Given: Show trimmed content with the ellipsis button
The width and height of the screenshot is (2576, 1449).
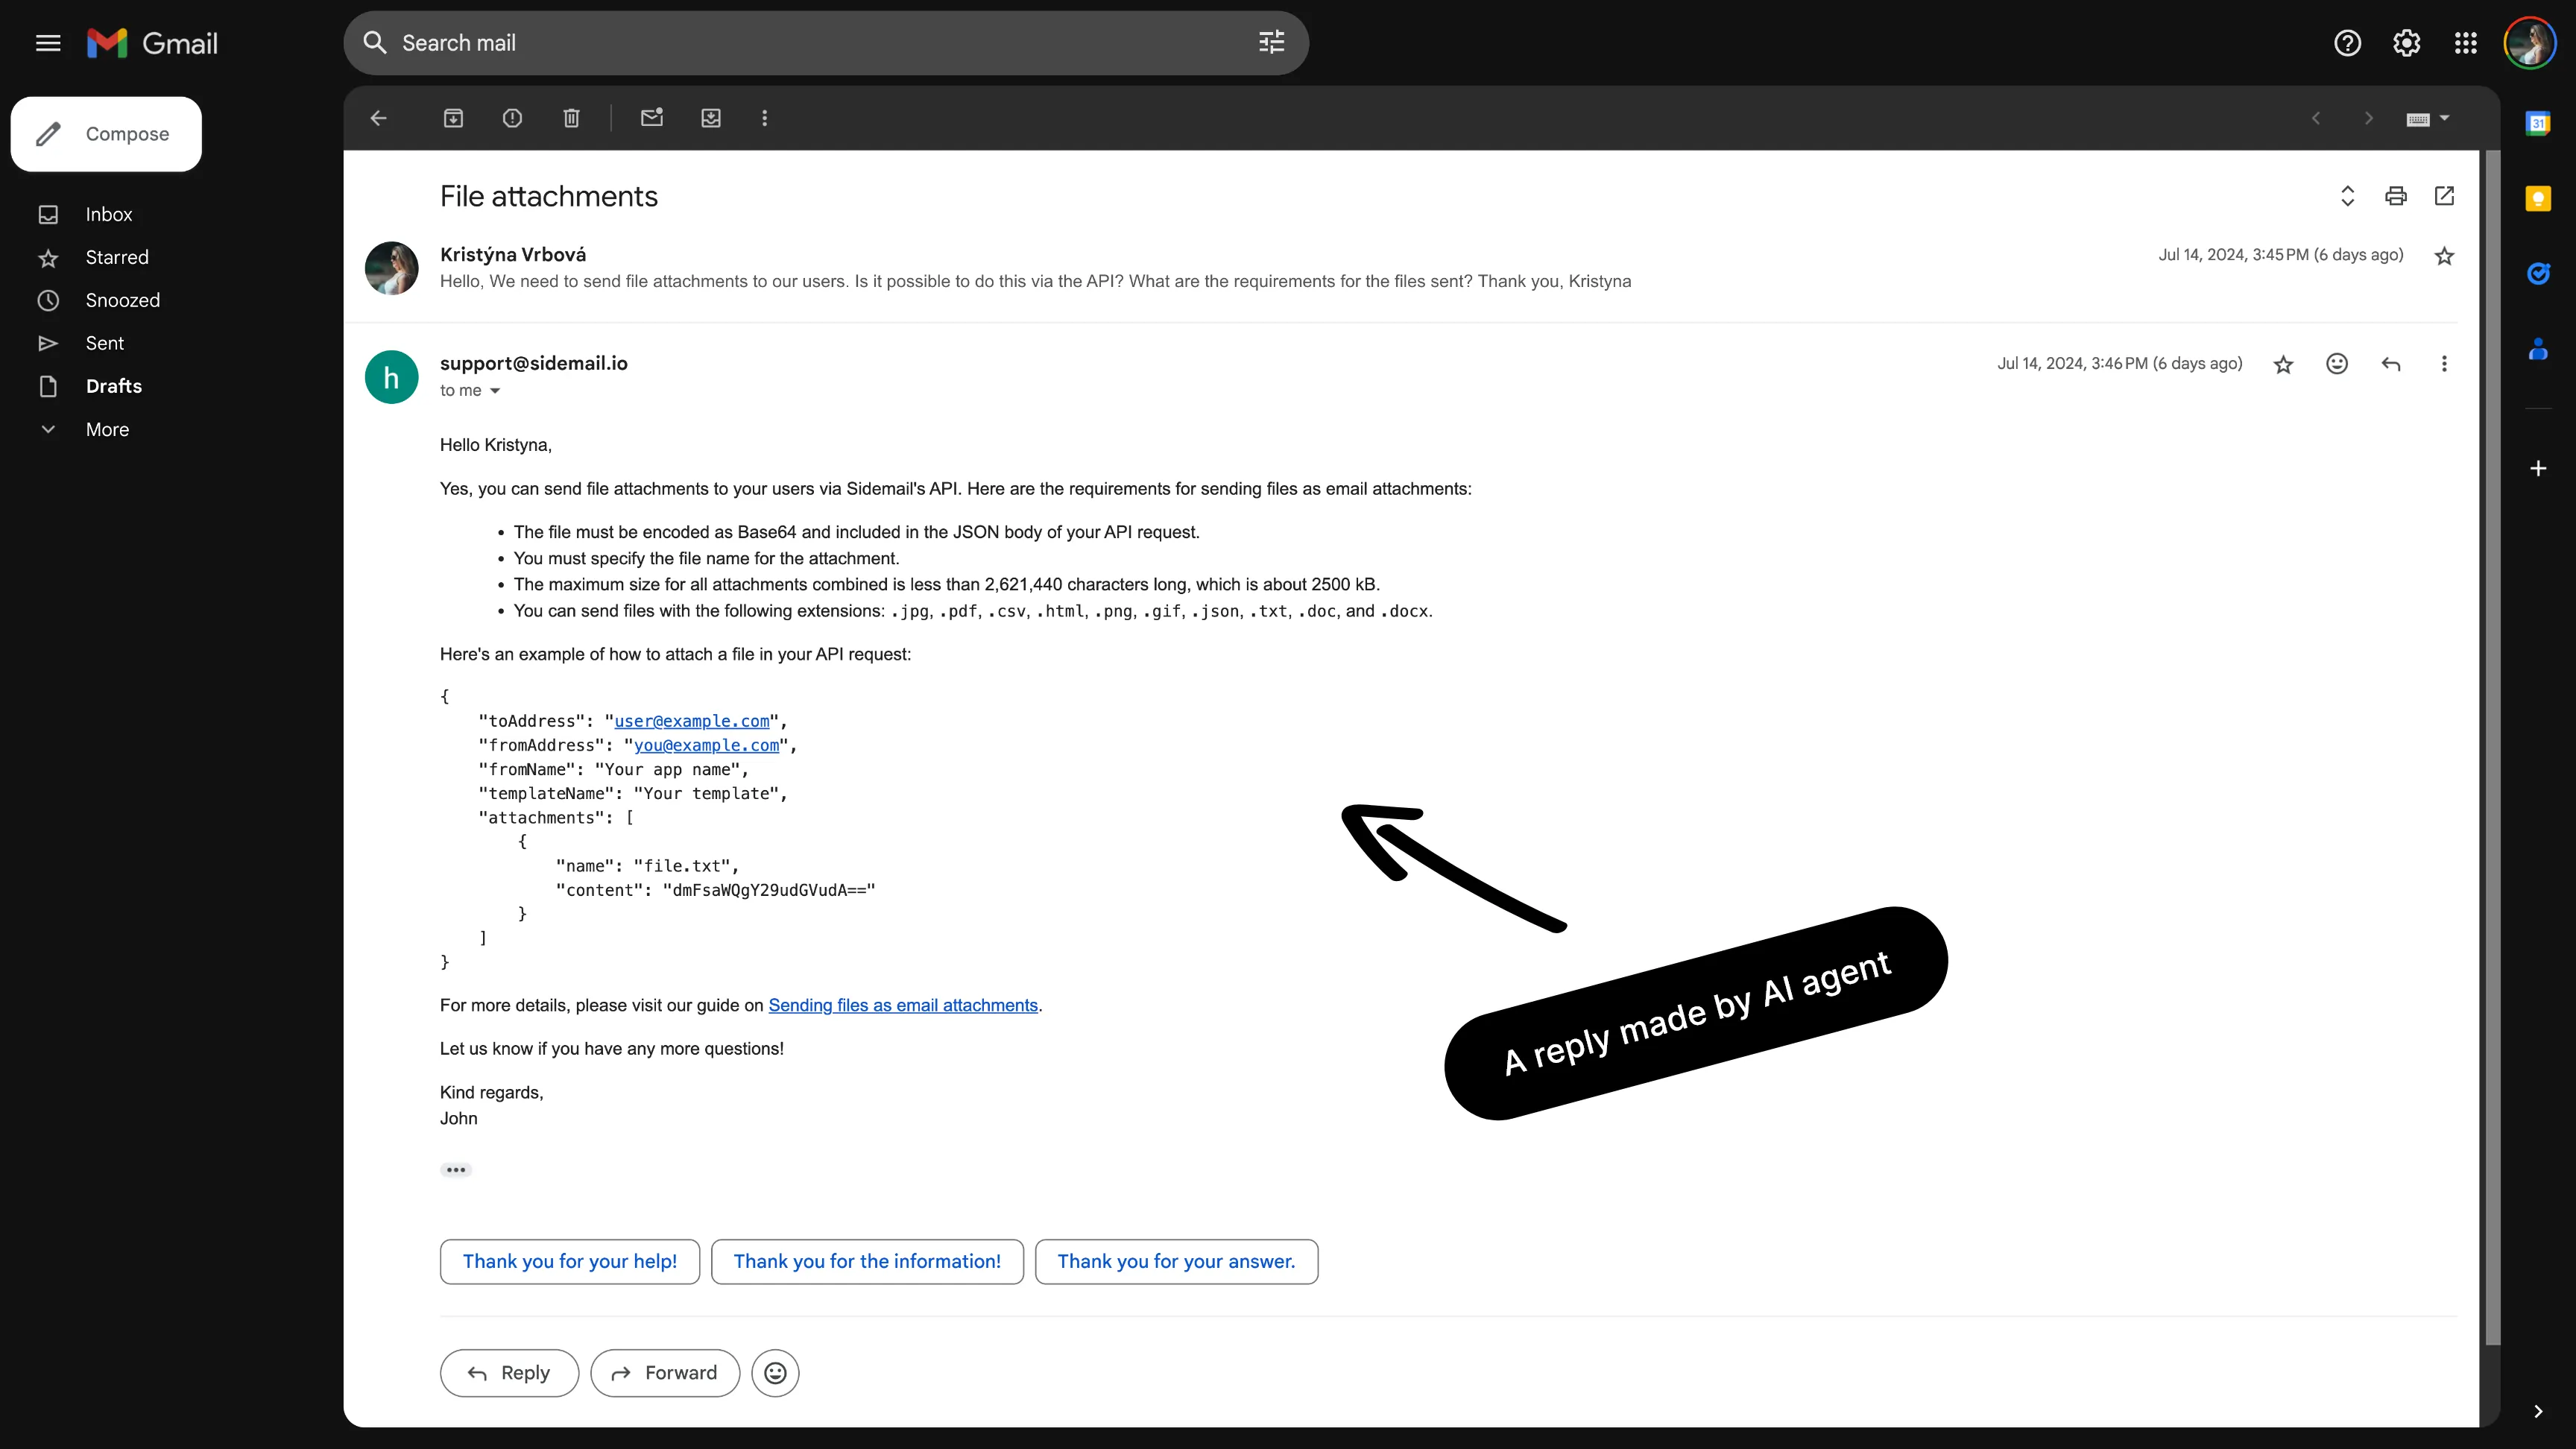Looking at the screenshot, I should (x=456, y=1169).
